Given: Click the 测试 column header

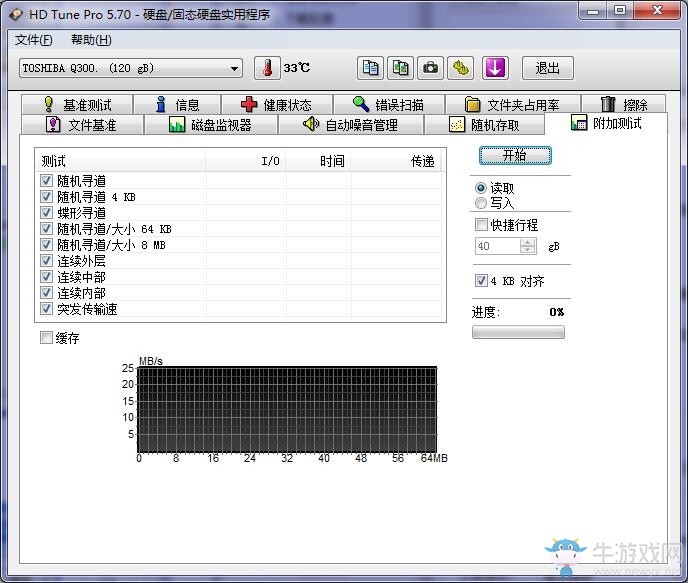Looking at the screenshot, I should click(120, 161).
